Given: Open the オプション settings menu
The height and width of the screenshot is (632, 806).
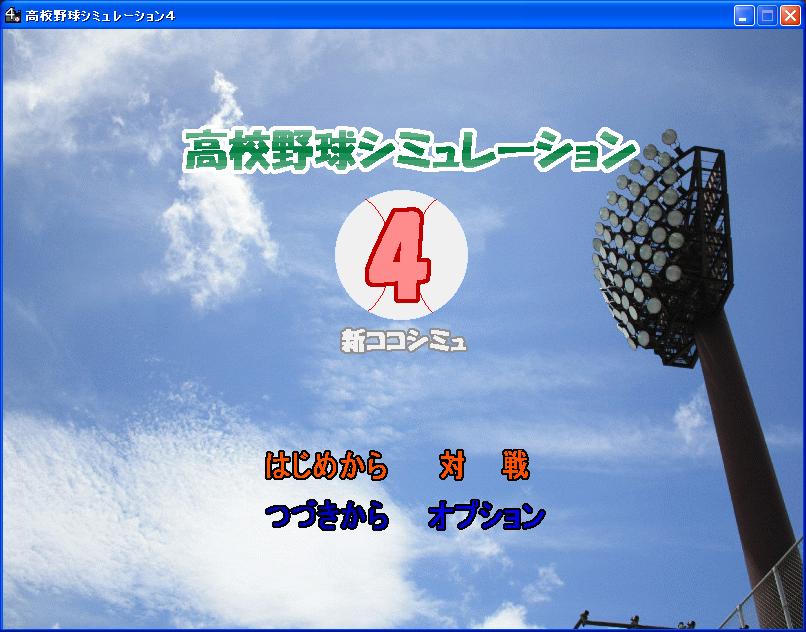Looking at the screenshot, I should click(486, 516).
